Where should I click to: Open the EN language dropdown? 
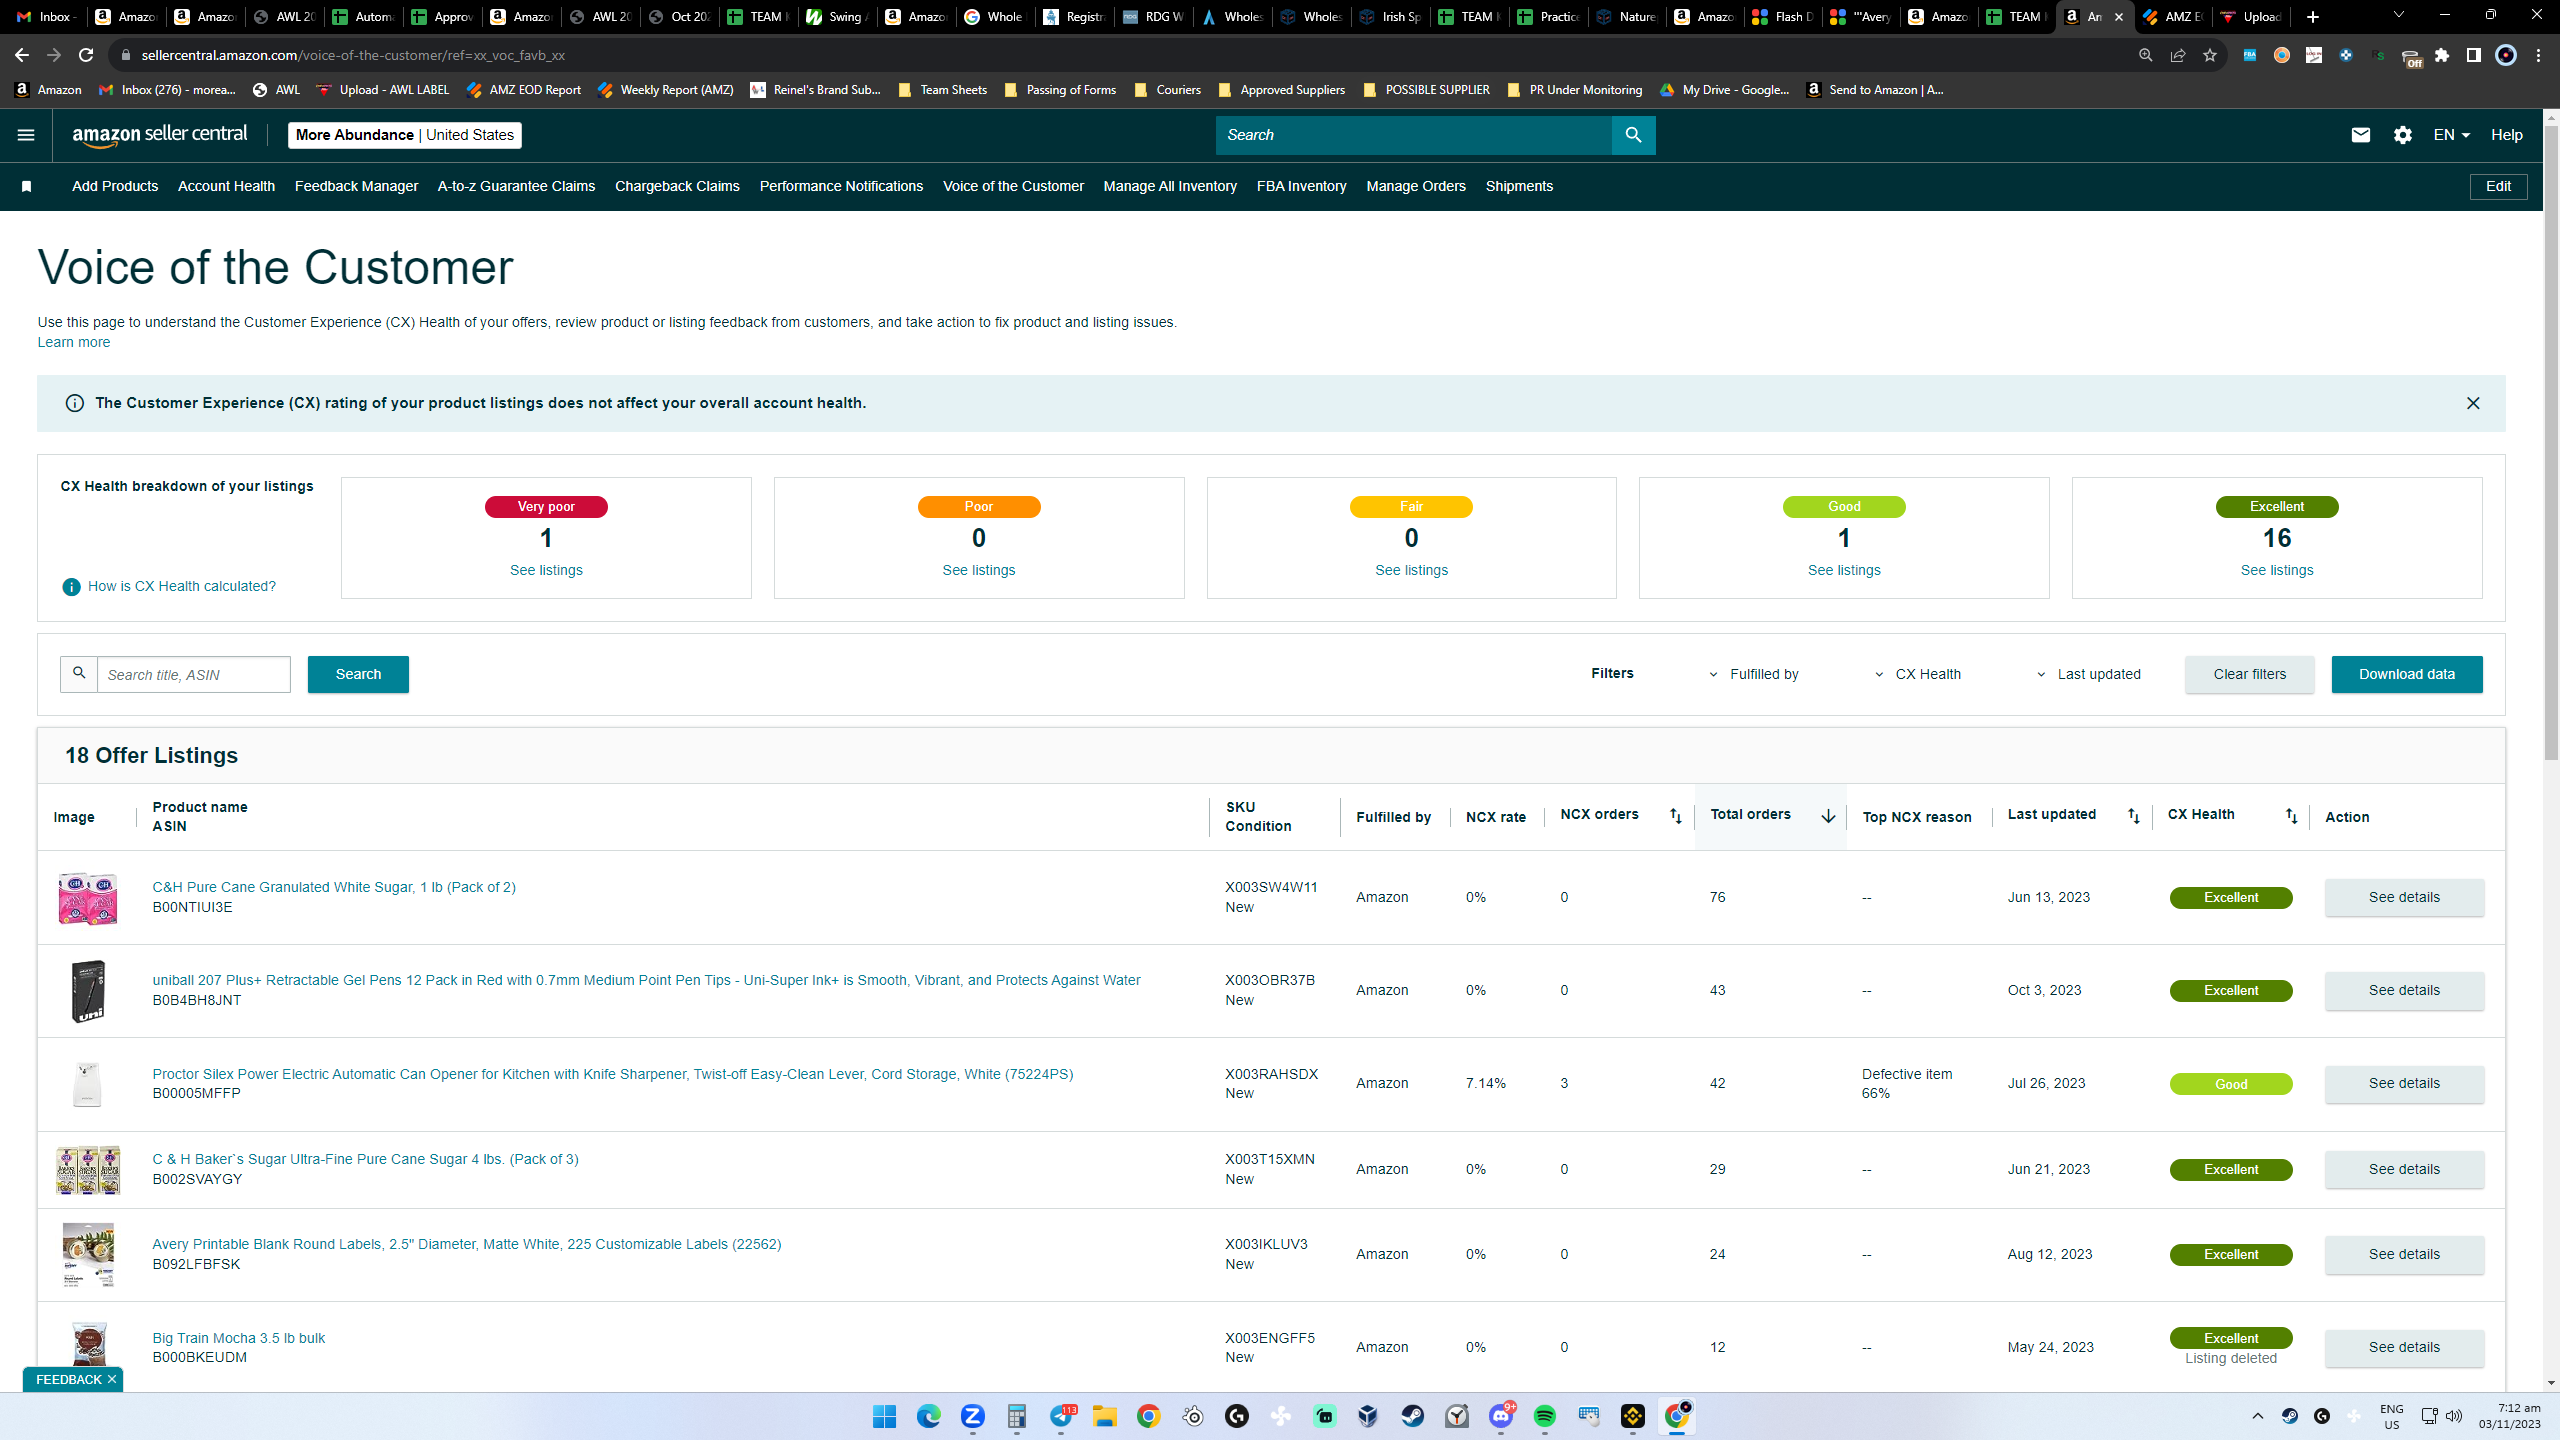point(2451,135)
